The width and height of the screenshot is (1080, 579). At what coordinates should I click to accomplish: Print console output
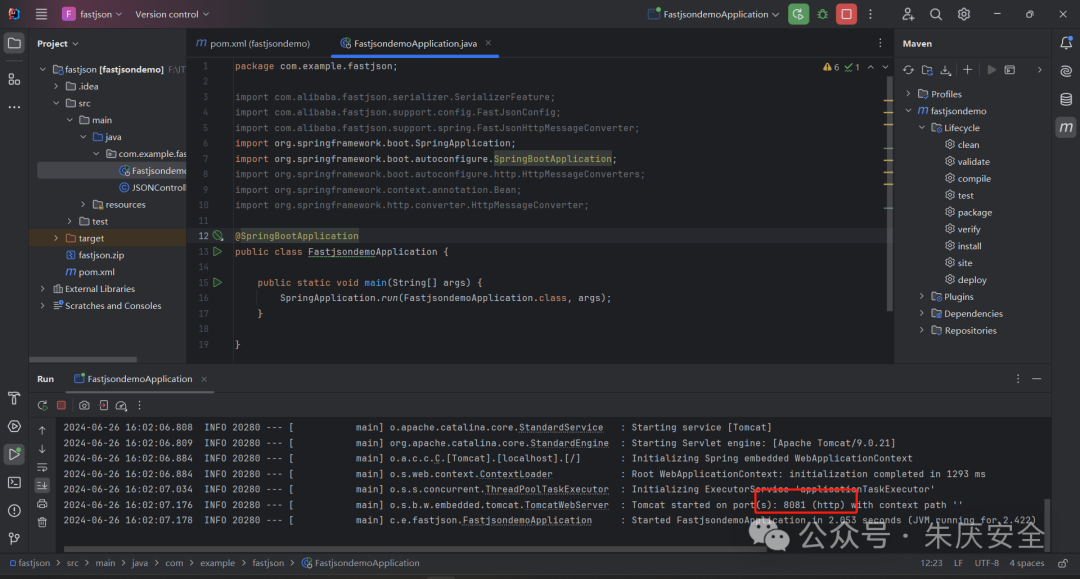(x=42, y=504)
